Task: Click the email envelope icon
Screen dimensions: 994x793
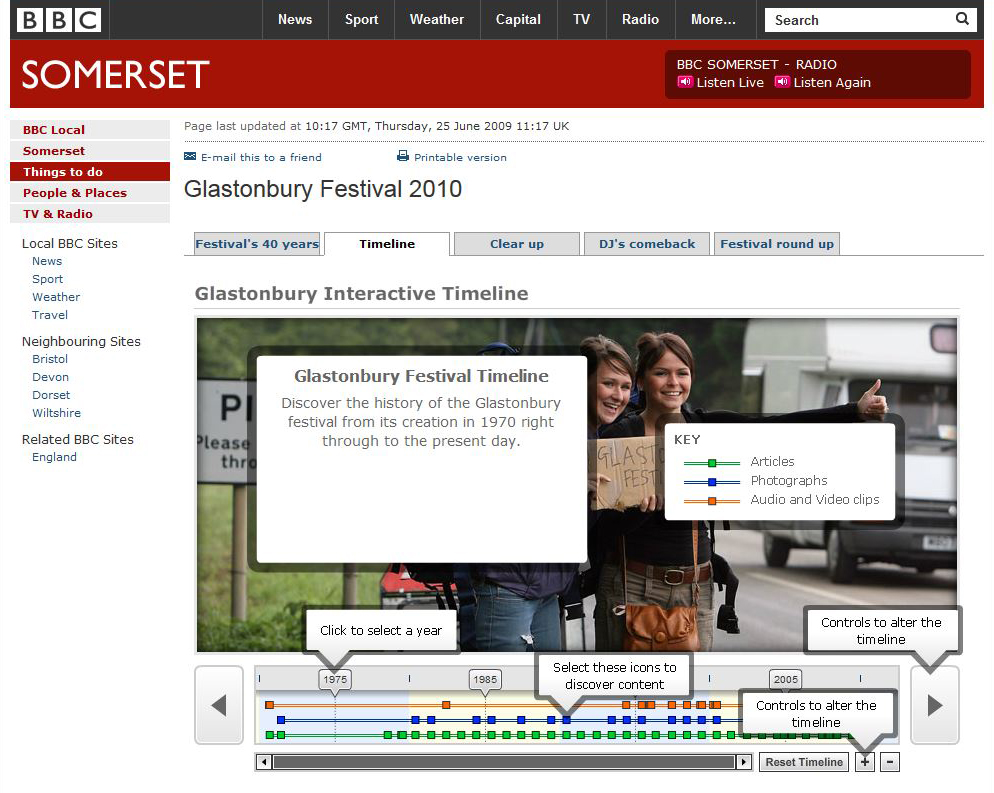Action: tap(190, 157)
